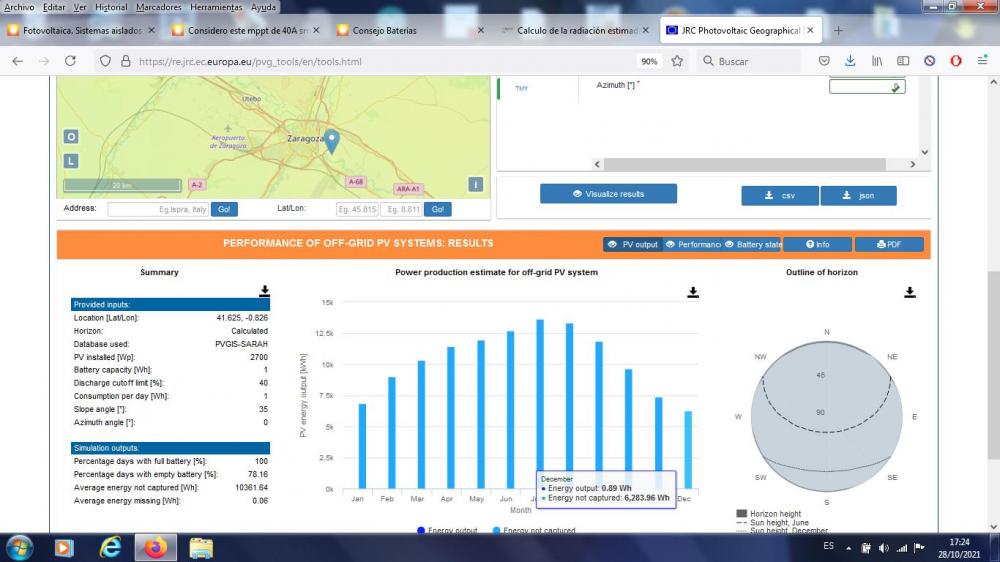Open the Herramientas menu

[x=216, y=7]
